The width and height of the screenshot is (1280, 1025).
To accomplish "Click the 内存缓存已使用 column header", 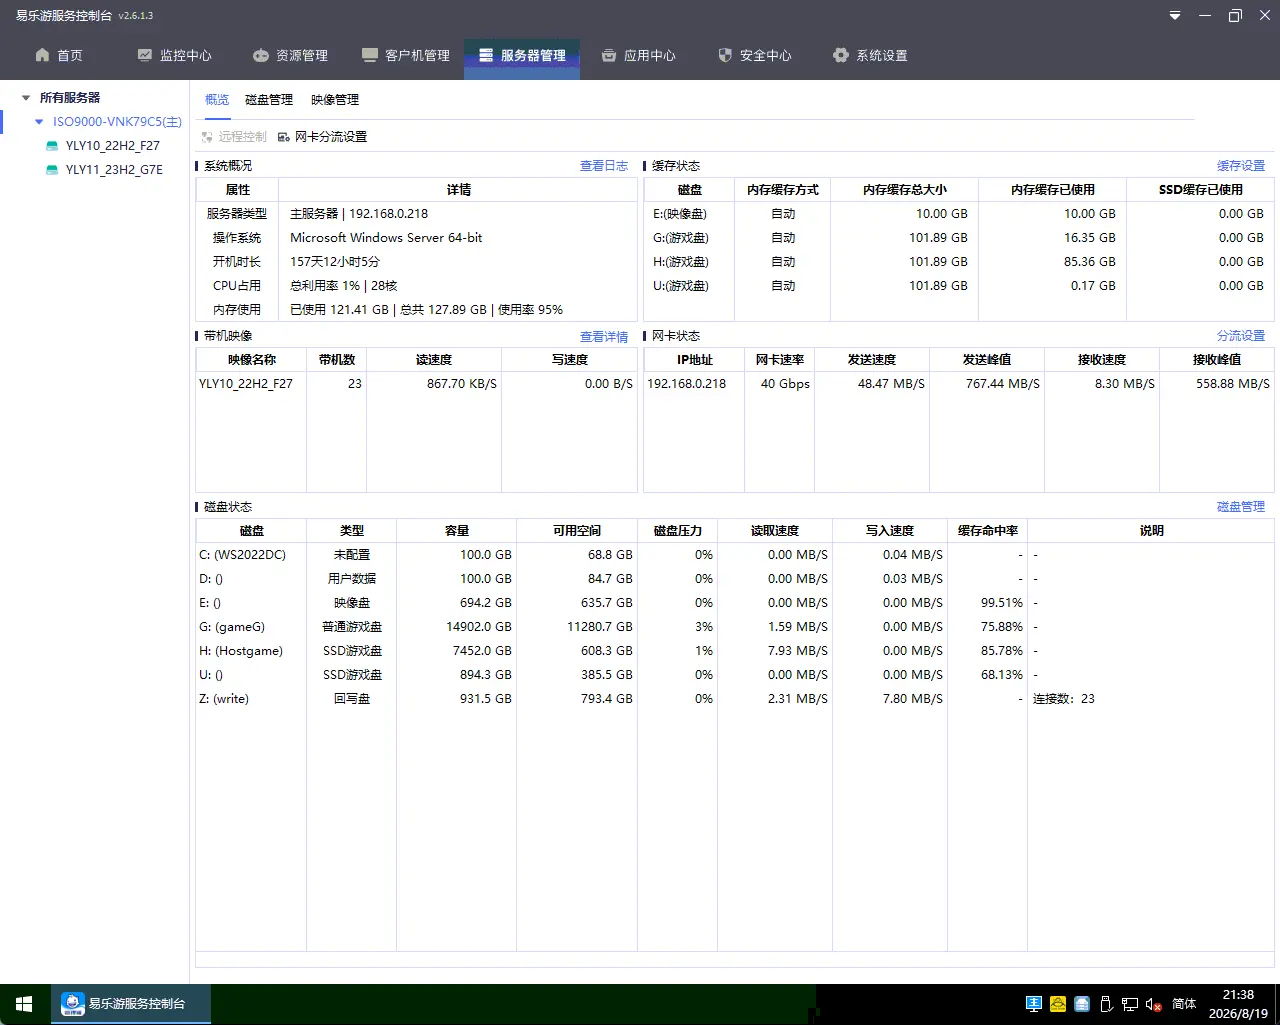I will (x=1052, y=190).
